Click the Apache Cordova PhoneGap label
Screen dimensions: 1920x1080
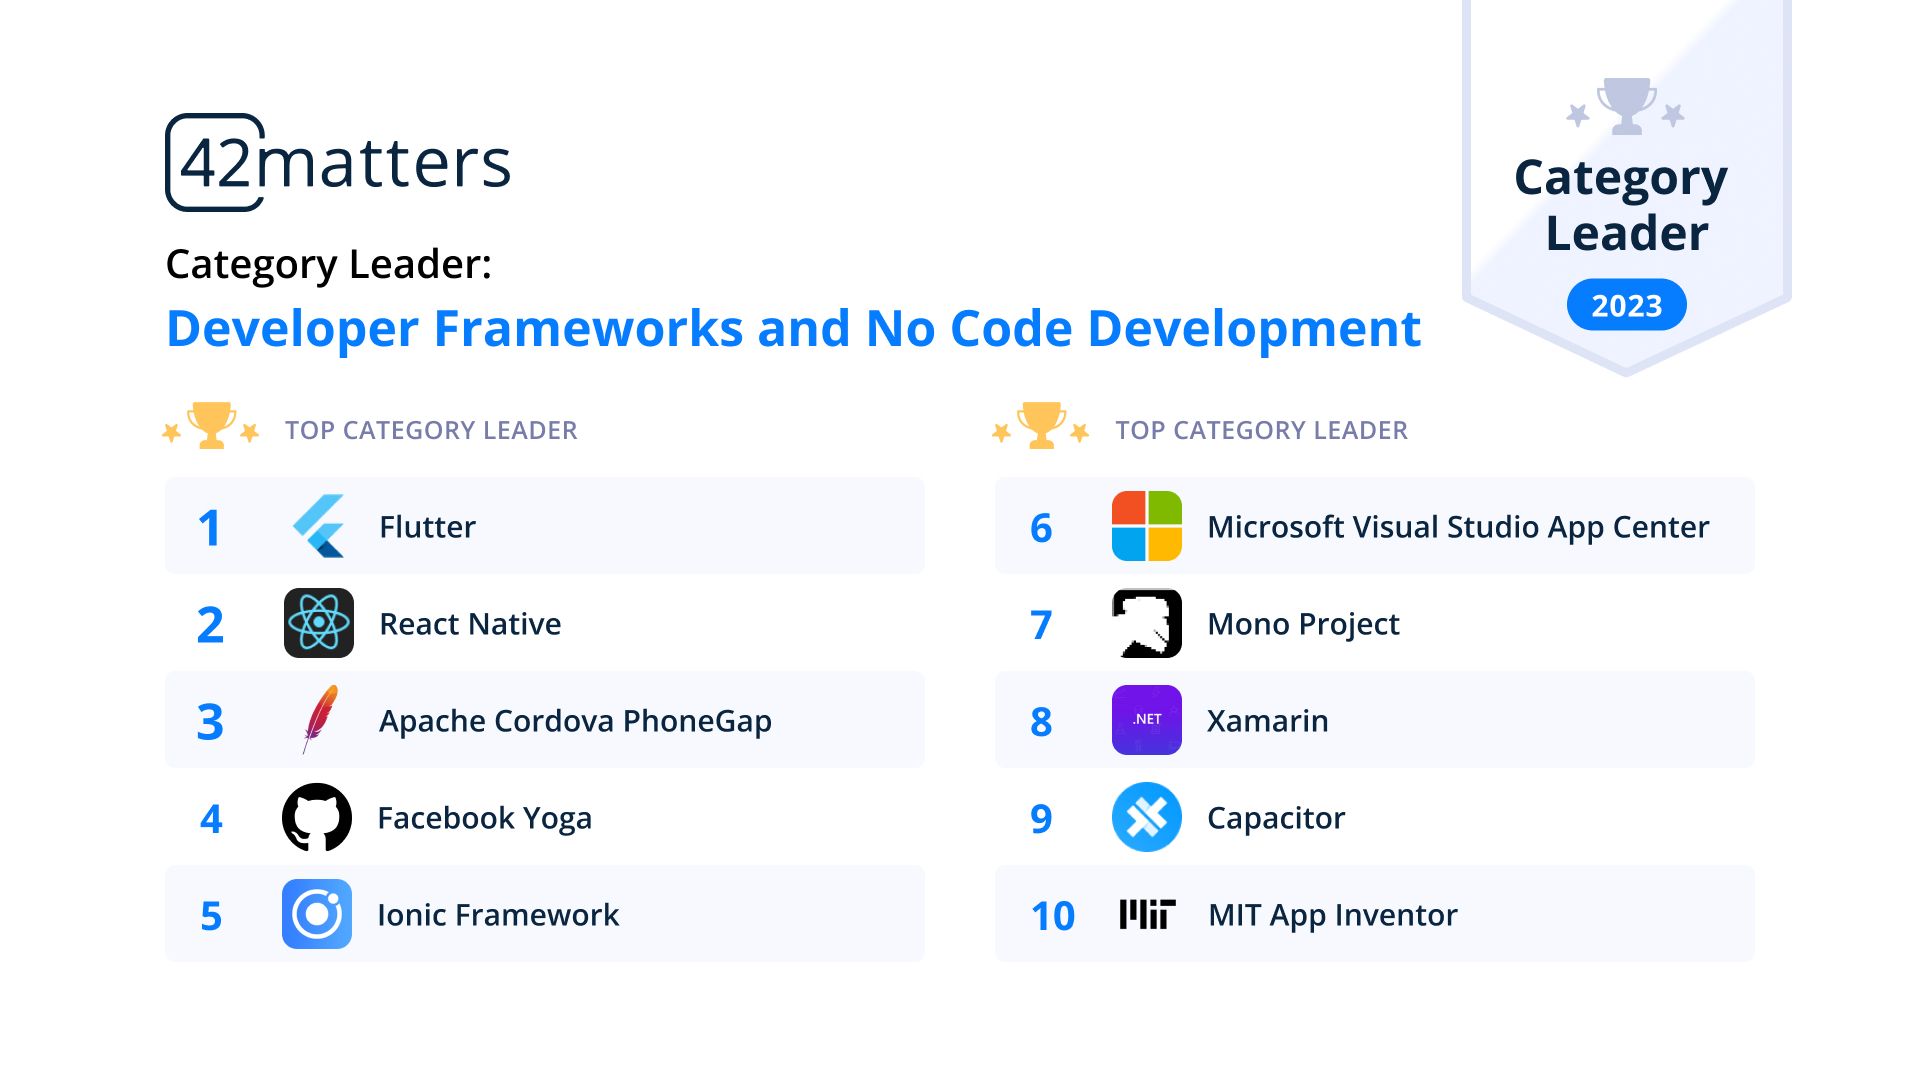tap(575, 721)
